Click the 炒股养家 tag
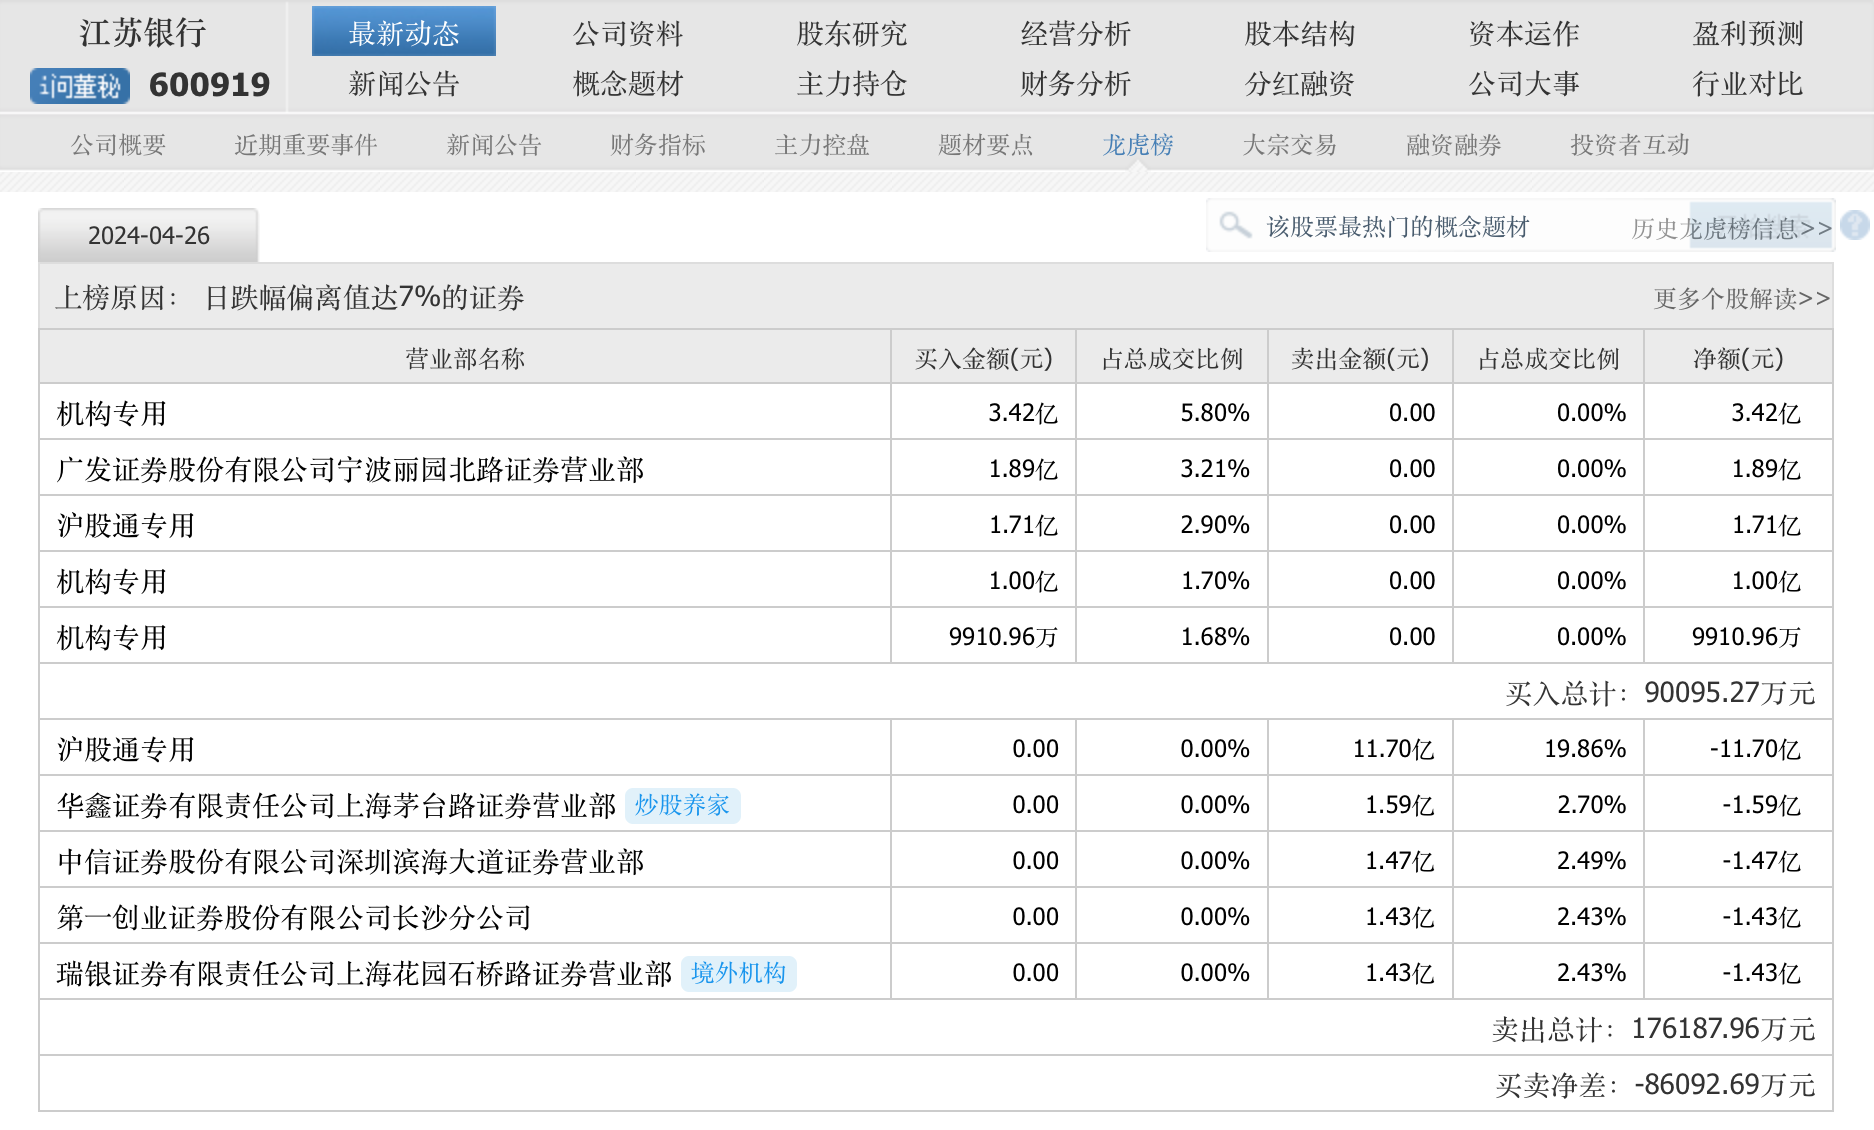 pos(682,805)
